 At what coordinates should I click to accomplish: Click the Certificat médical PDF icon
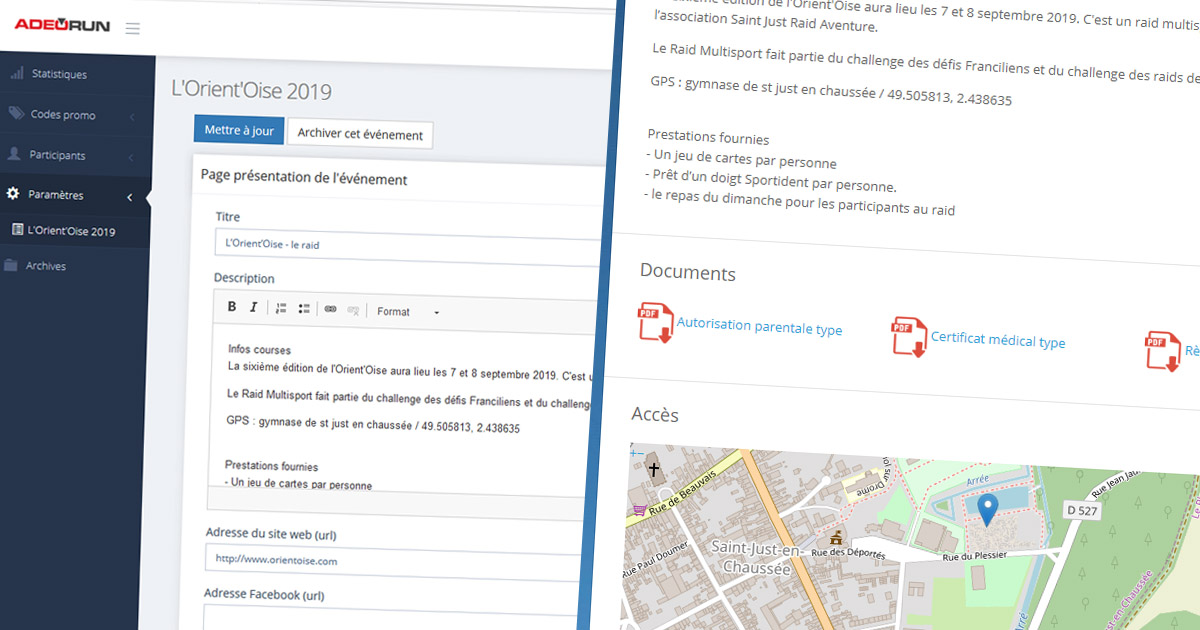tap(909, 336)
